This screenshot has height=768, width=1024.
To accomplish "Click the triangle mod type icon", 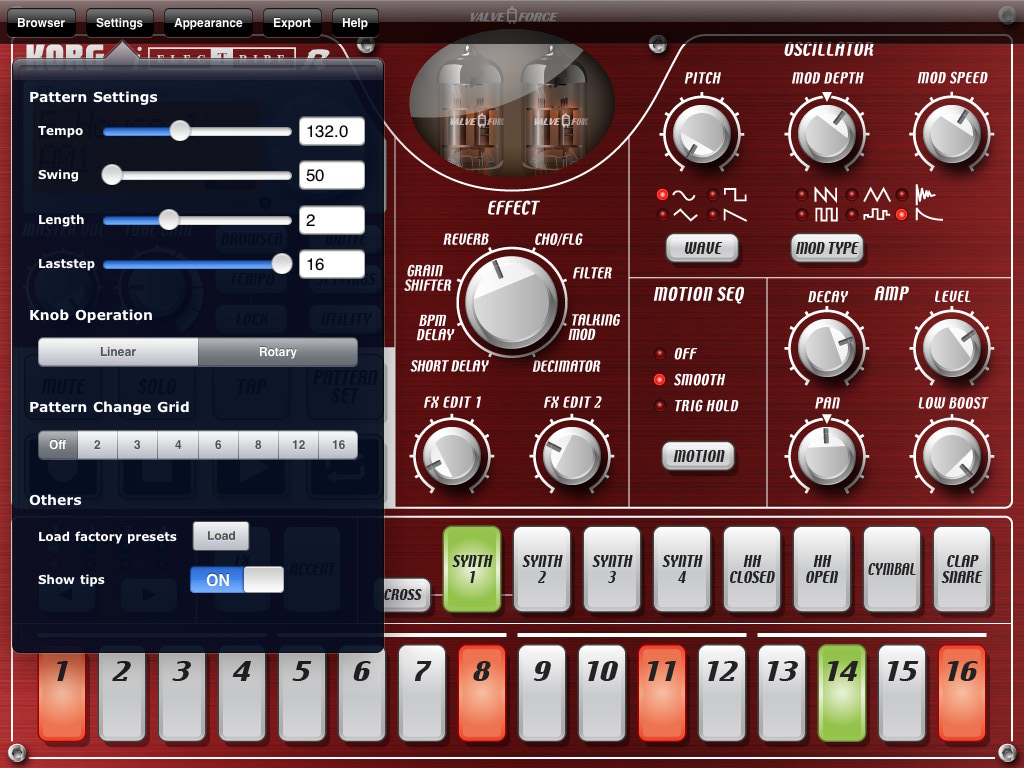I will (x=877, y=195).
